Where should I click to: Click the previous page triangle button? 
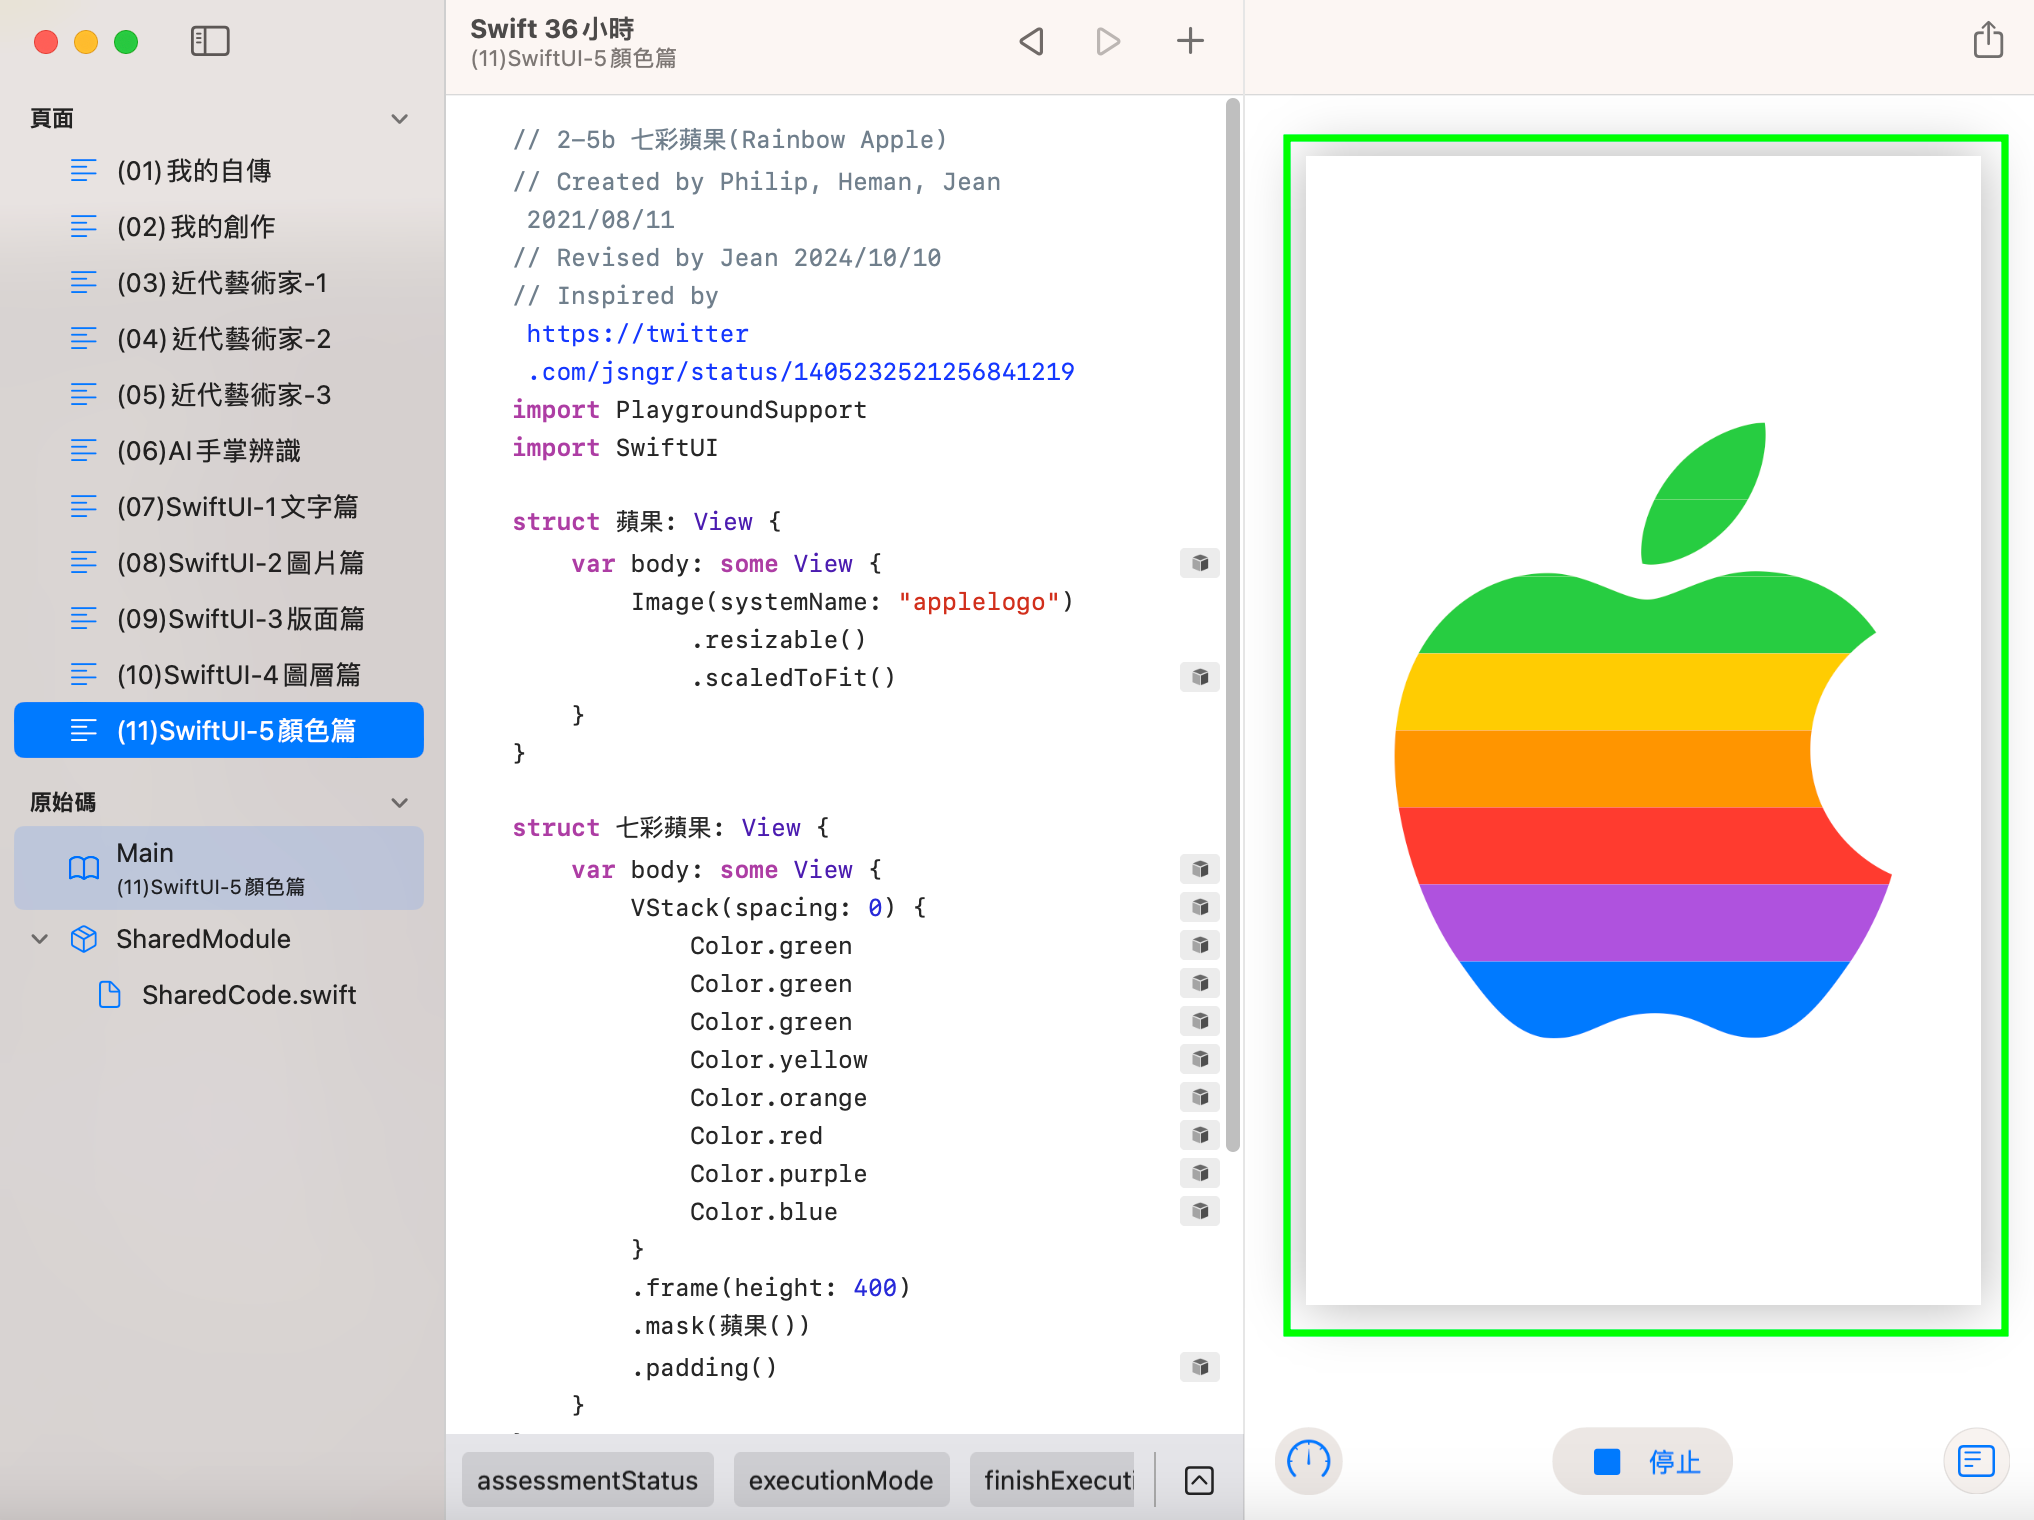coord(1032,41)
